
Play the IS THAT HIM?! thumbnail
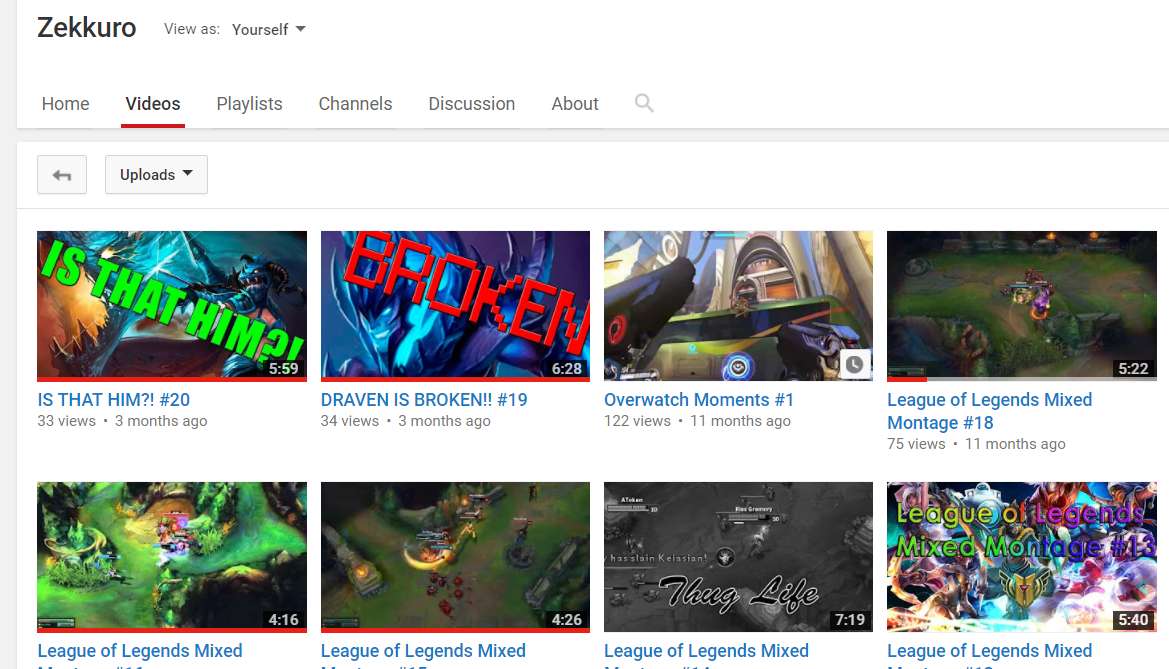(172, 306)
